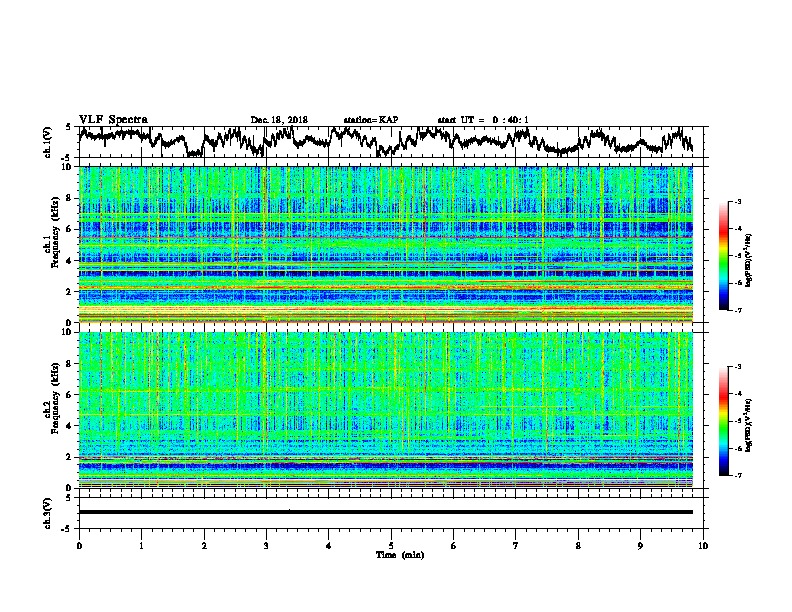Click the "VLF Spectra" plot title

[x=113, y=119]
